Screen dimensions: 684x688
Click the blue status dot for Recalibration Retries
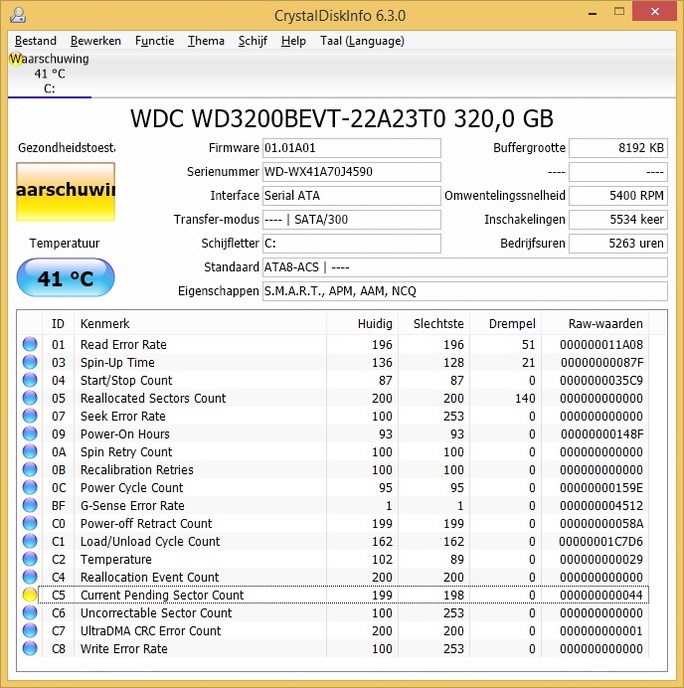(30, 469)
